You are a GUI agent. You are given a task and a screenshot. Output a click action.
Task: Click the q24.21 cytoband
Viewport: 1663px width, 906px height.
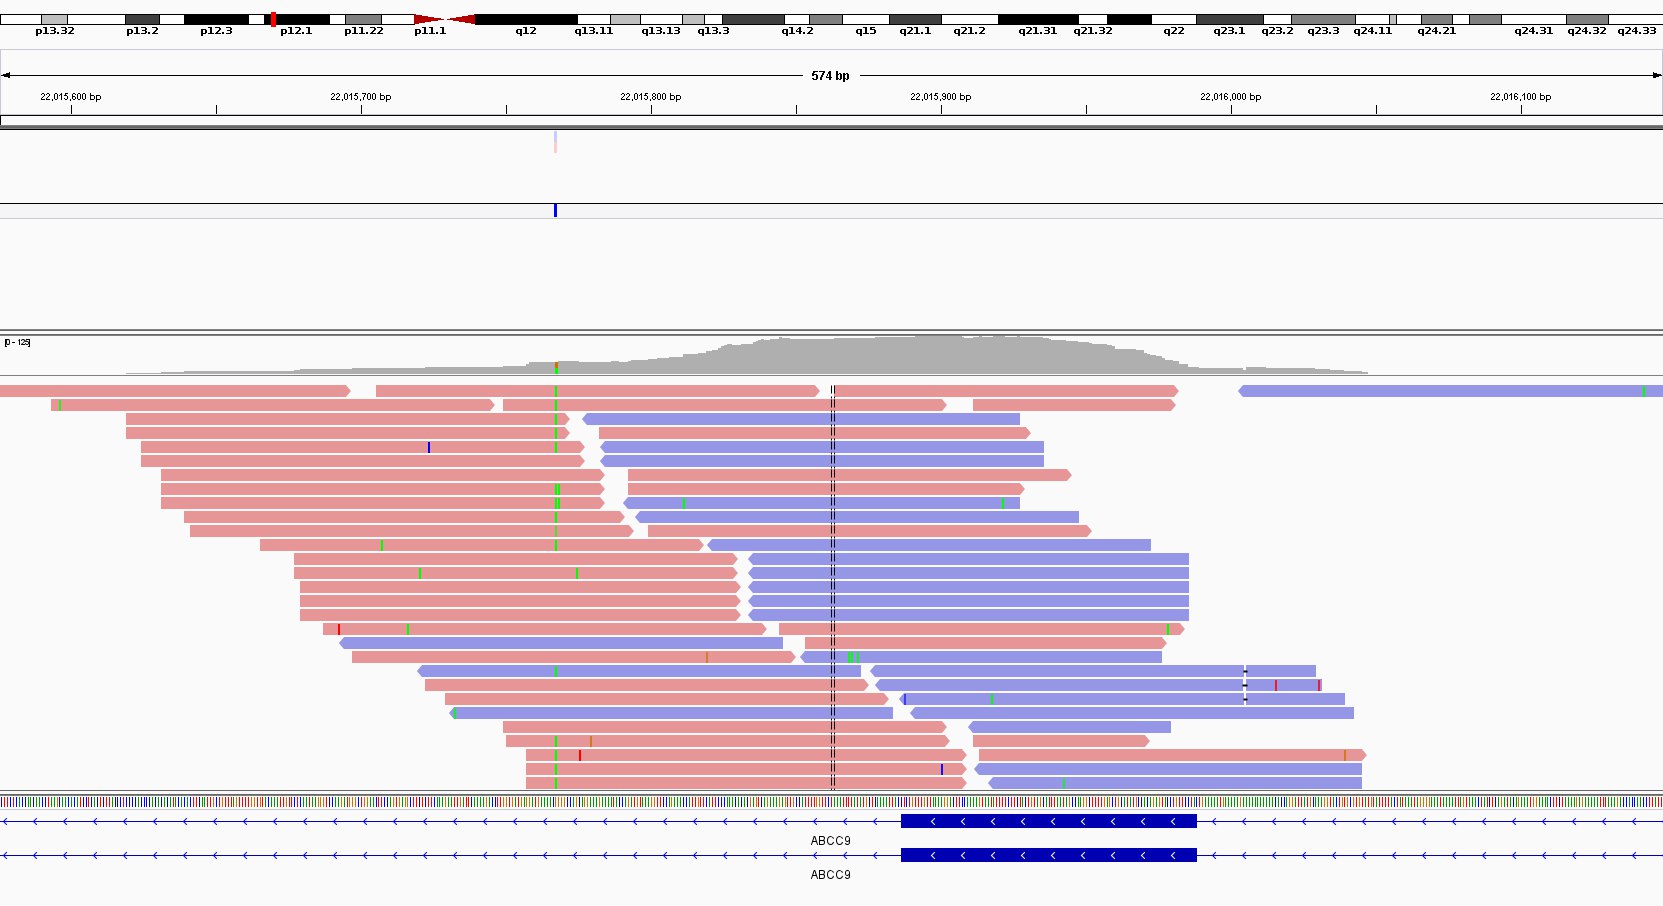tap(1437, 19)
